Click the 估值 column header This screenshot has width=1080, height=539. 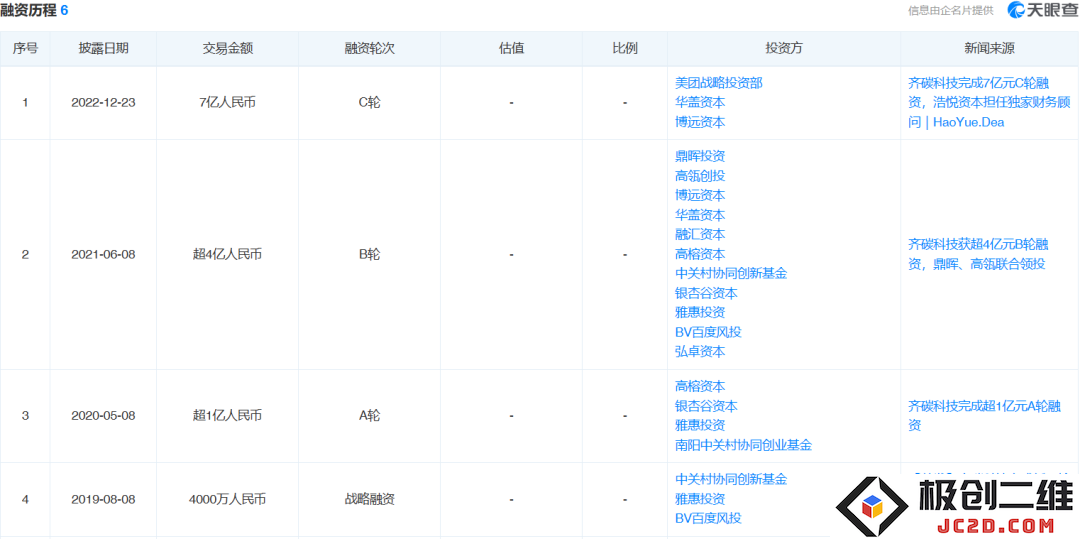click(x=511, y=49)
